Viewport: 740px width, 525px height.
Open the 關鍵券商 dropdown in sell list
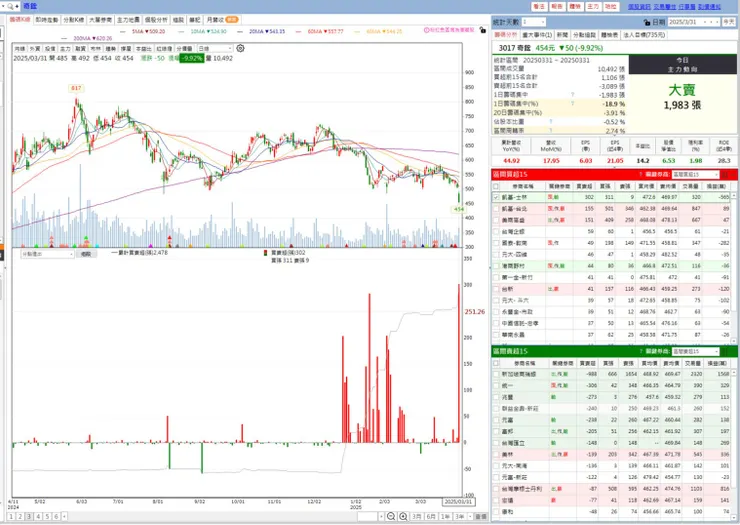[x=695, y=351]
